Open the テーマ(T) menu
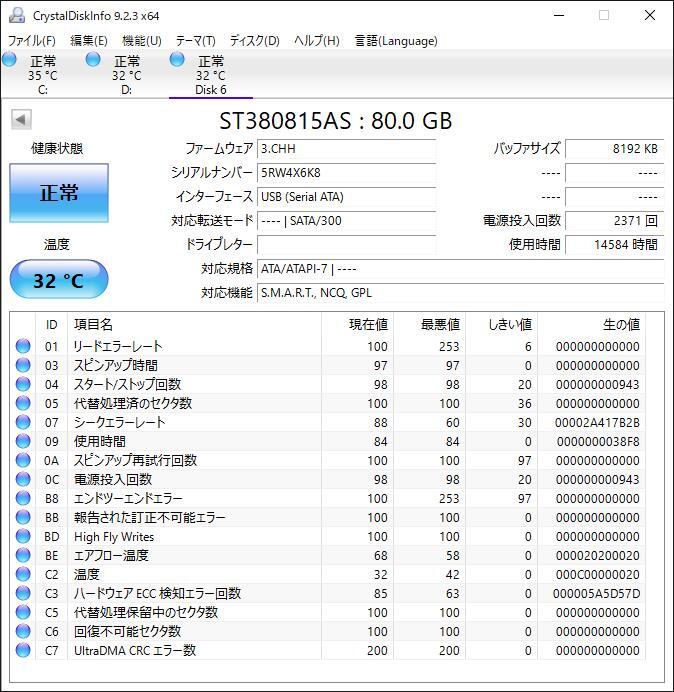This screenshot has width=674, height=692. pos(196,41)
